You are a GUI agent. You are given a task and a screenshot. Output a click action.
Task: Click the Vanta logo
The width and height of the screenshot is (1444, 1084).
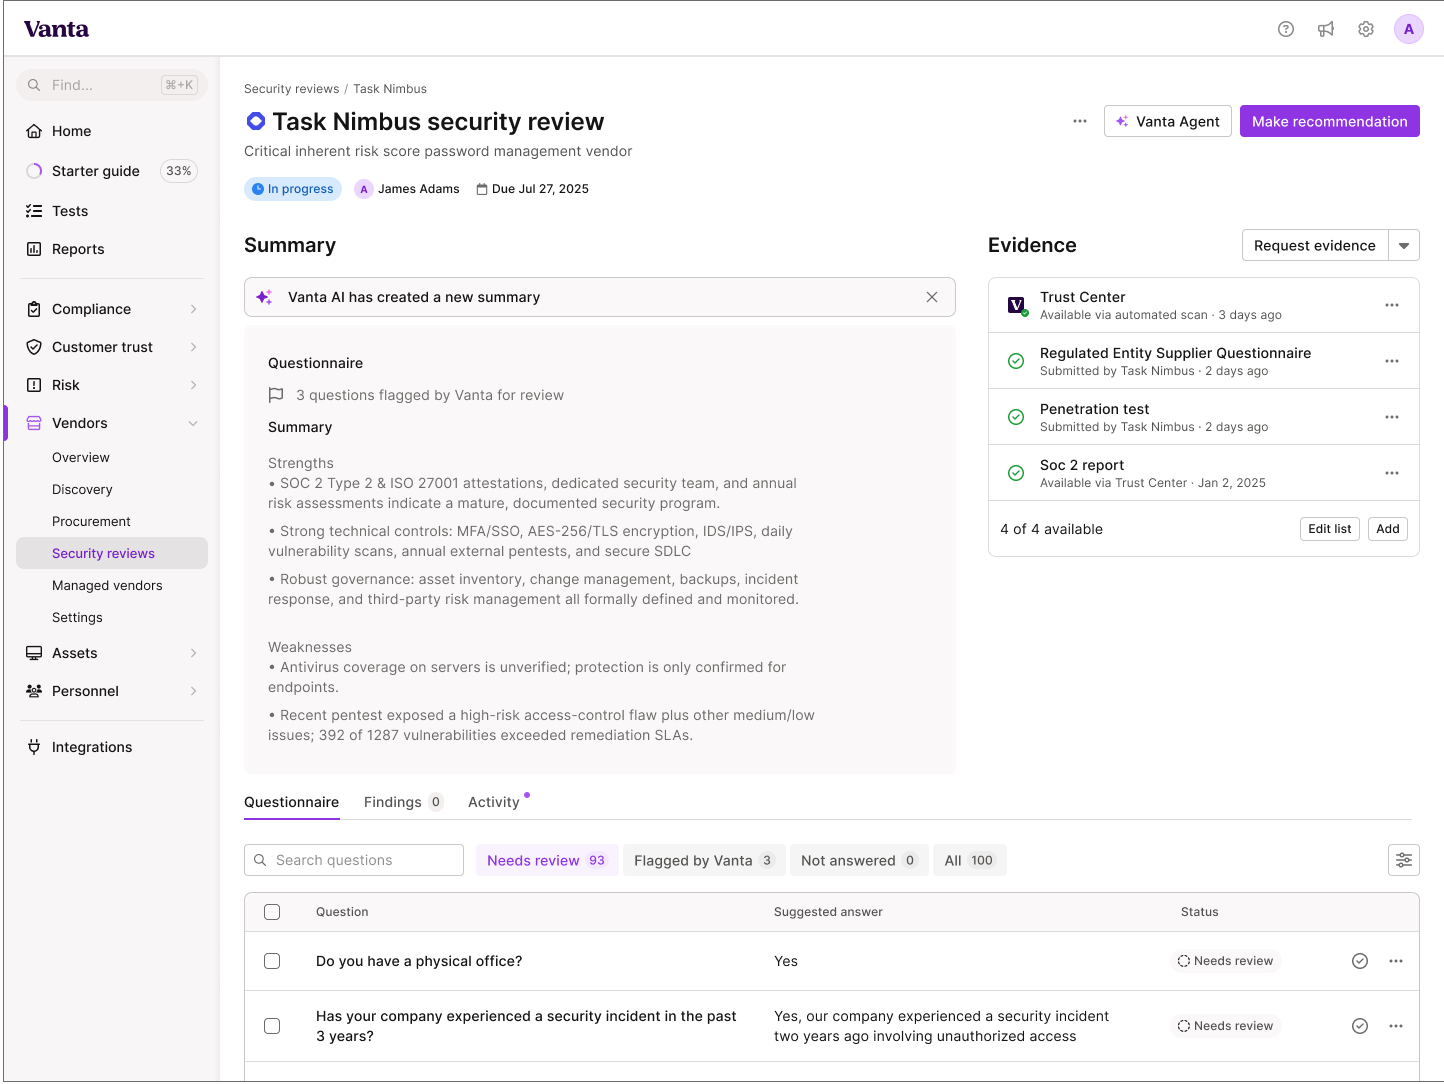click(56, 29)
